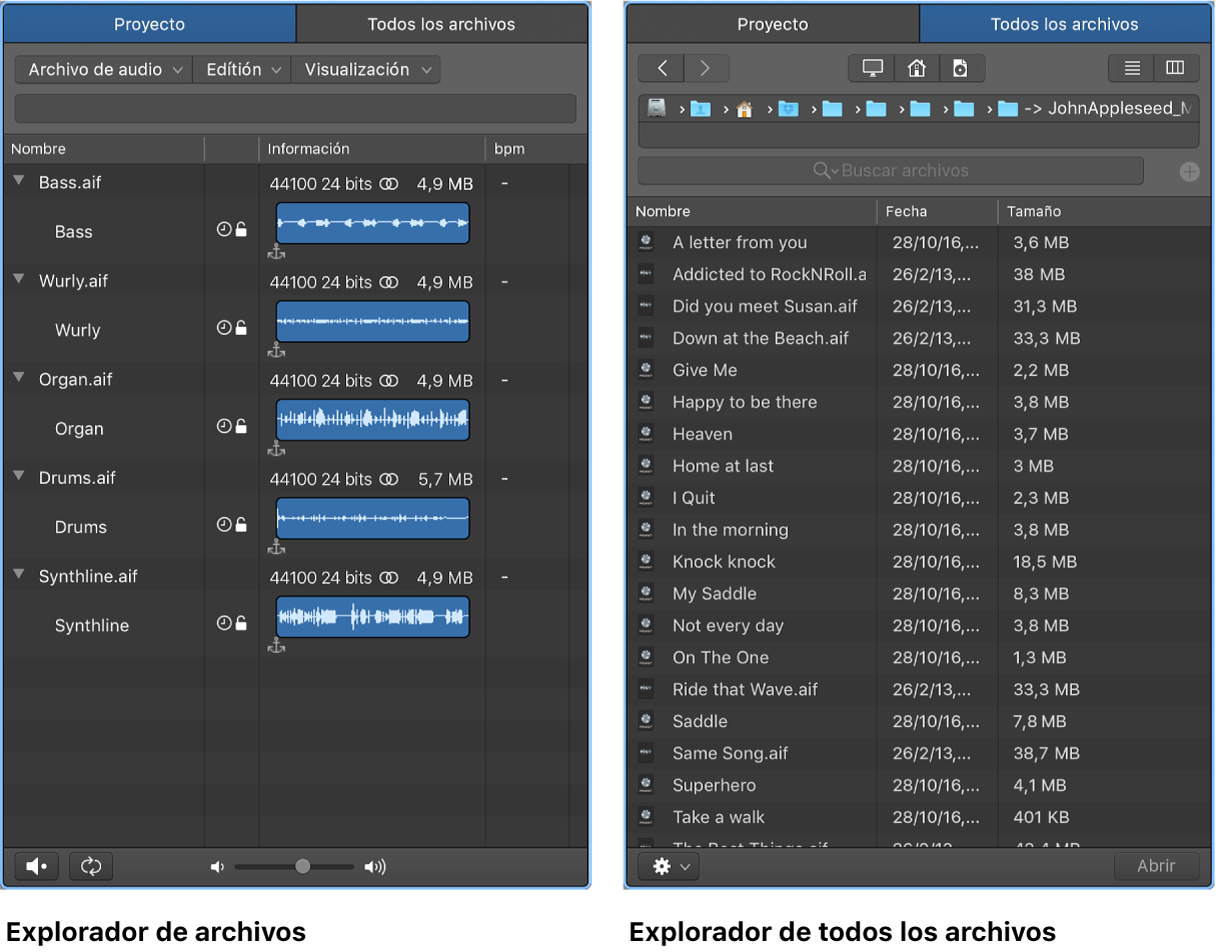Click the speaker preview button in Project browser
1216x952 pixels.
pyautogui.click(x=37, y=866)
